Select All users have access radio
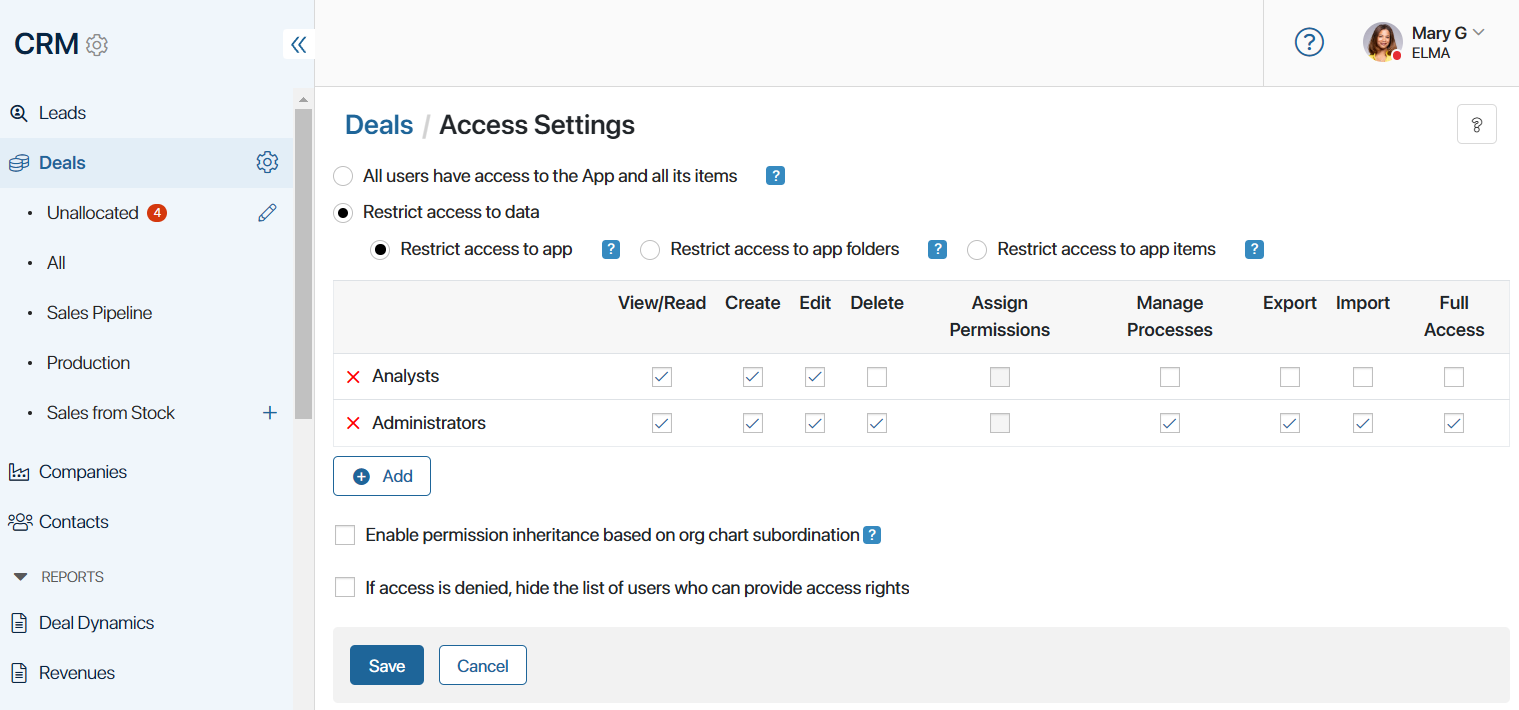The width and height of the screenshot is (1519, 710). (343, 177)
